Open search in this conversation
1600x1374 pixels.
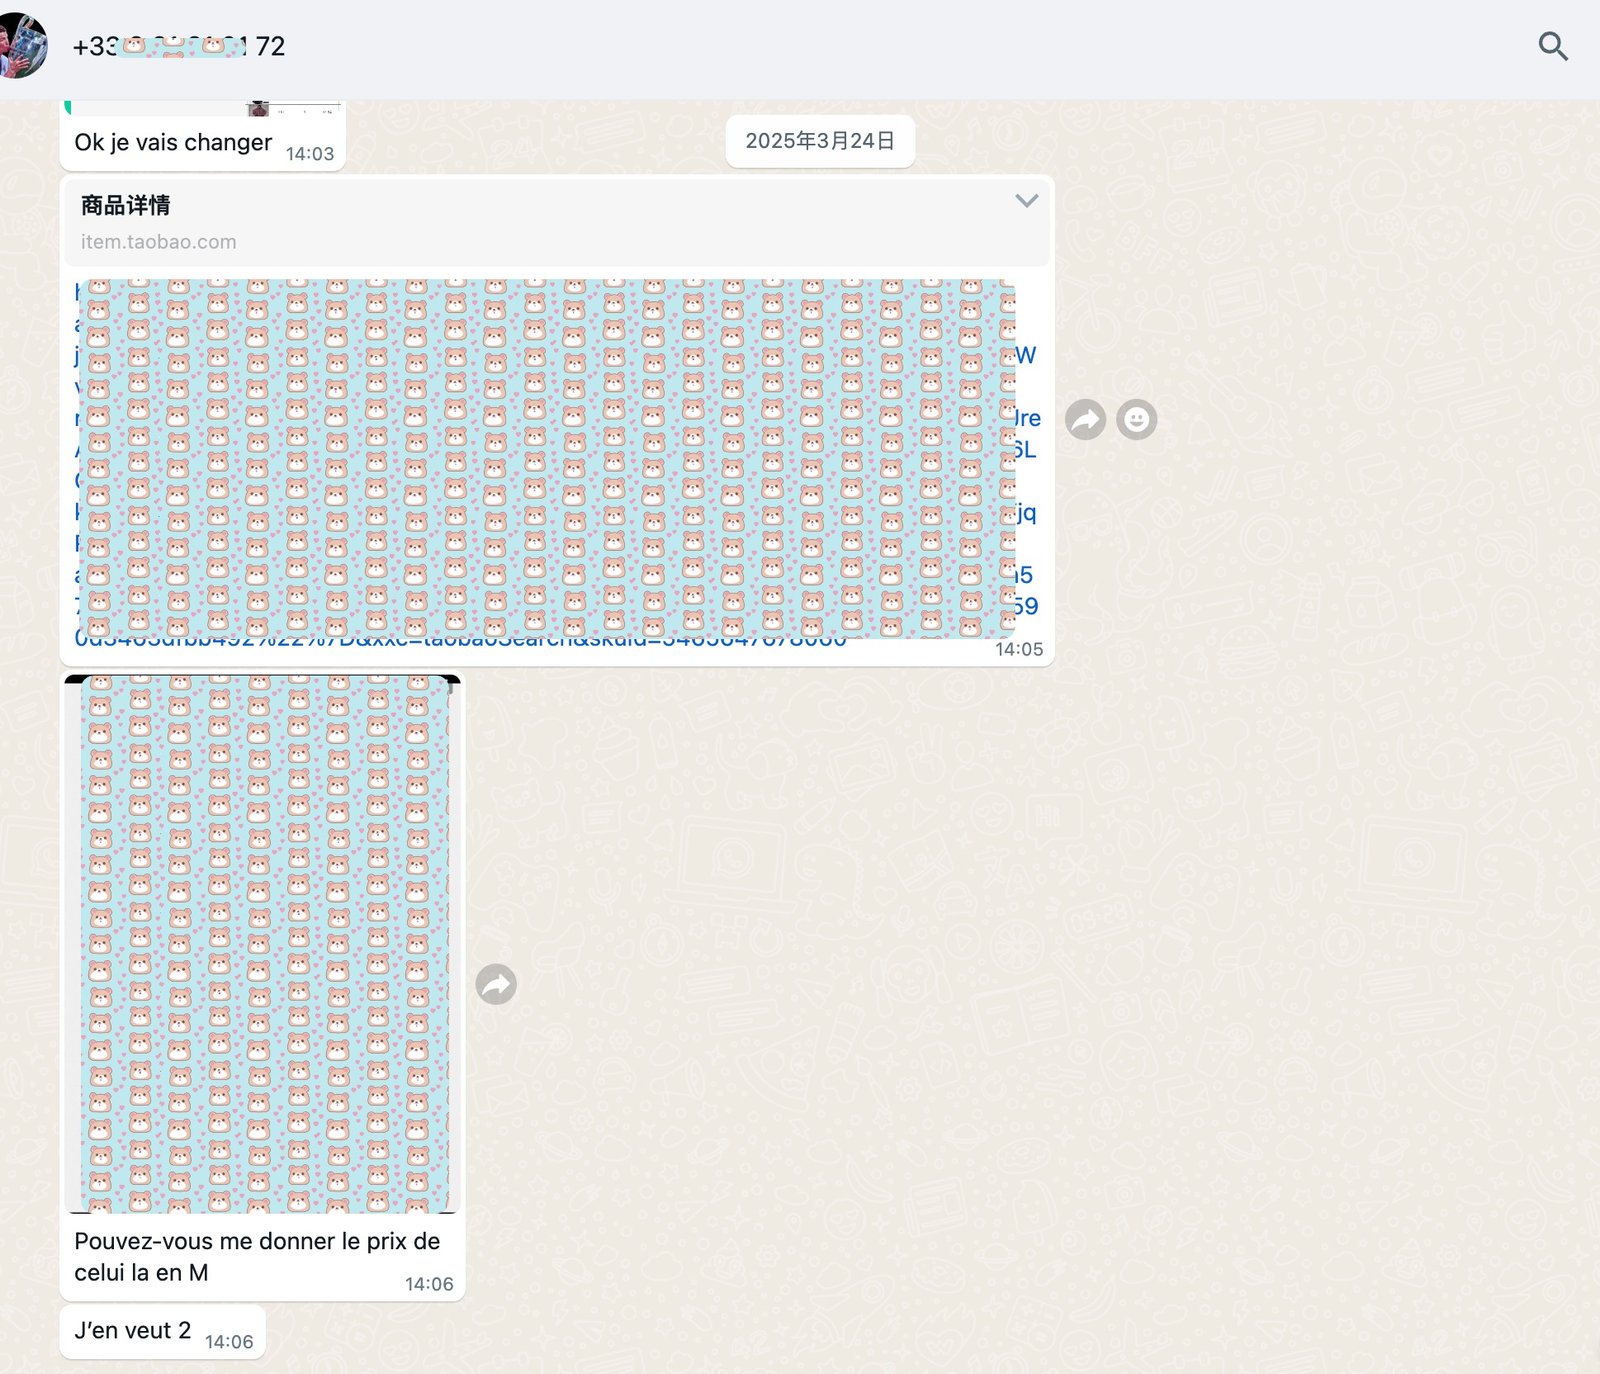click(1552, 46)
